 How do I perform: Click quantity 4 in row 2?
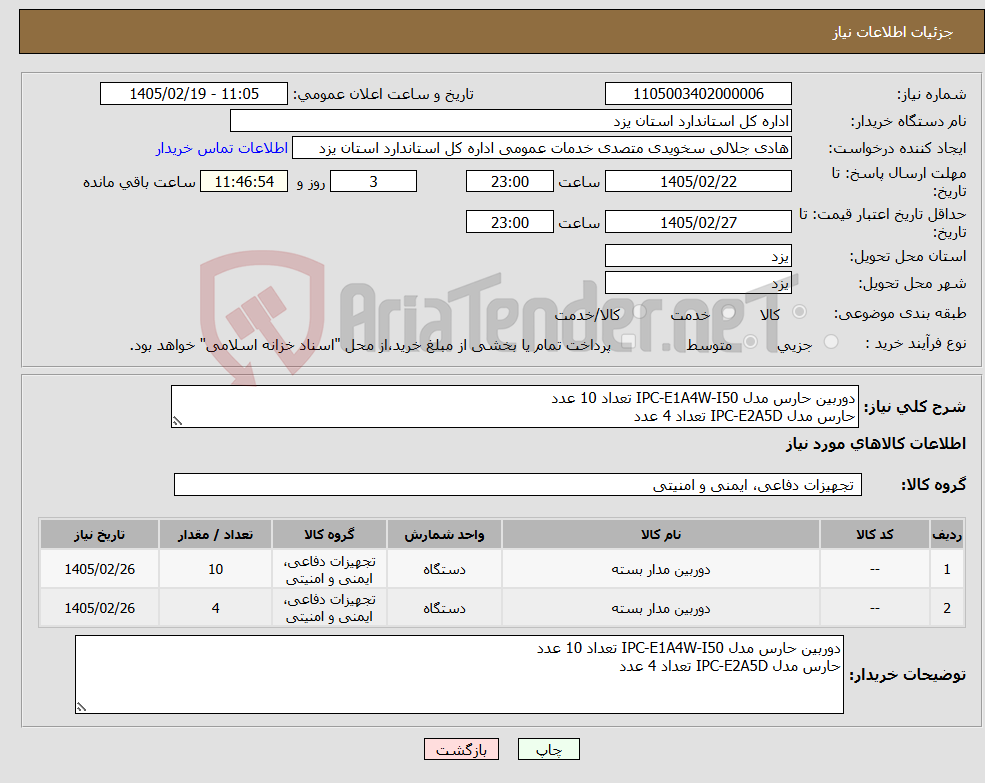point(215,608)
